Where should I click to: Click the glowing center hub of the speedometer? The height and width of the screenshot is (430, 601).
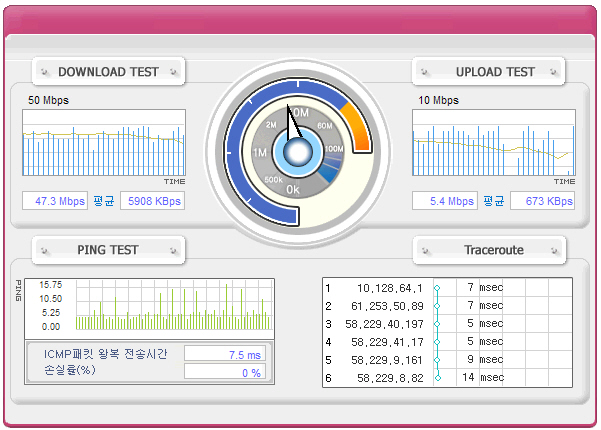tap(296, 152)
